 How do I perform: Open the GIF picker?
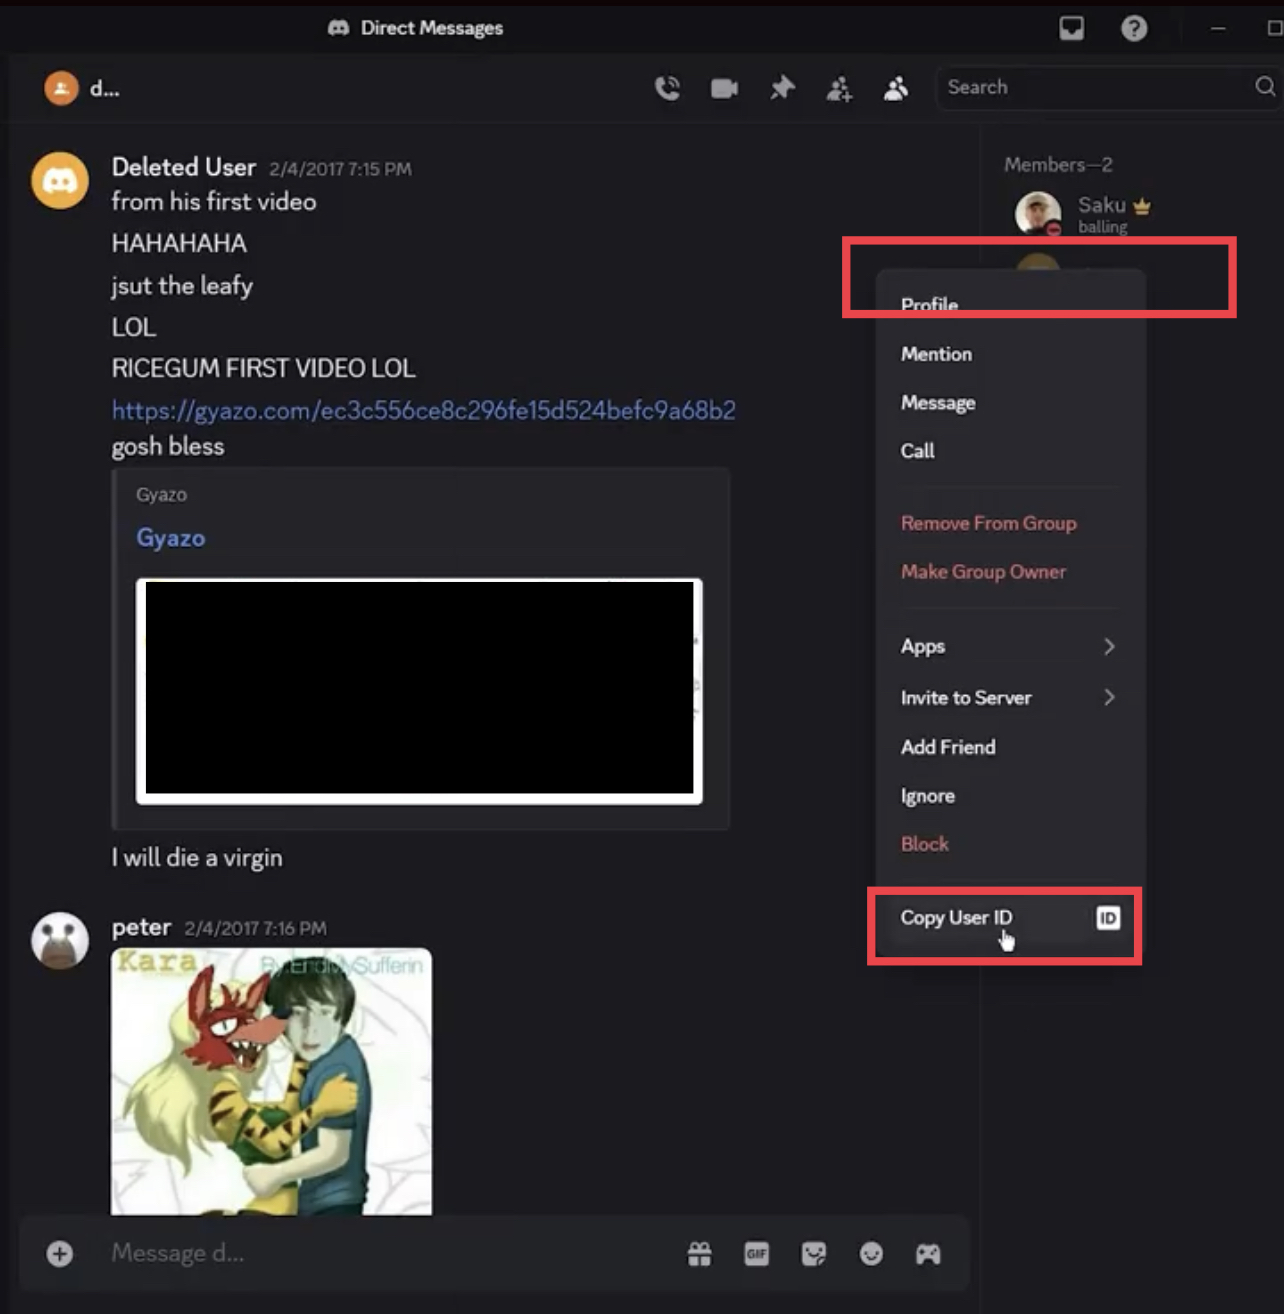(x=757, y=1253)
